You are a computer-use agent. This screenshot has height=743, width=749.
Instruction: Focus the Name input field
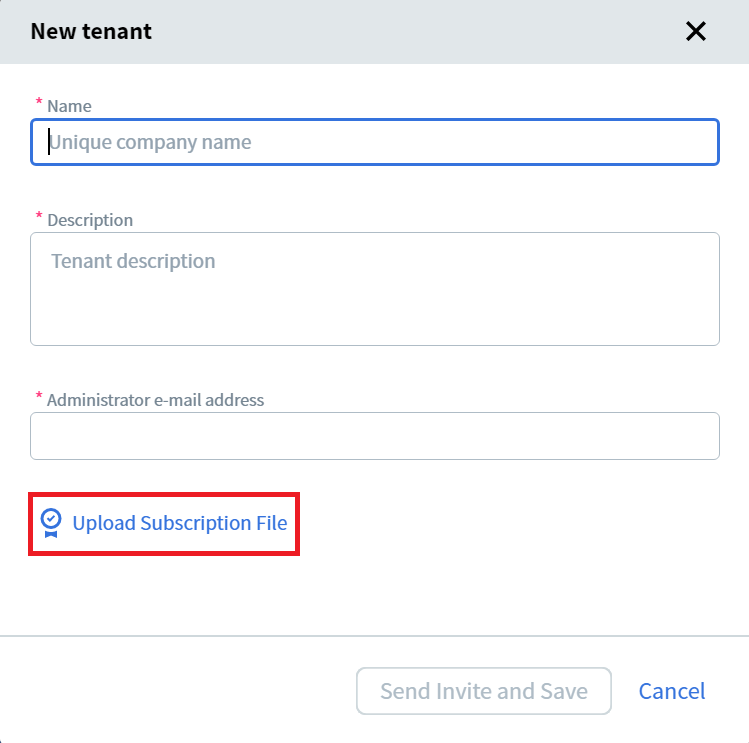coord(375,142)
